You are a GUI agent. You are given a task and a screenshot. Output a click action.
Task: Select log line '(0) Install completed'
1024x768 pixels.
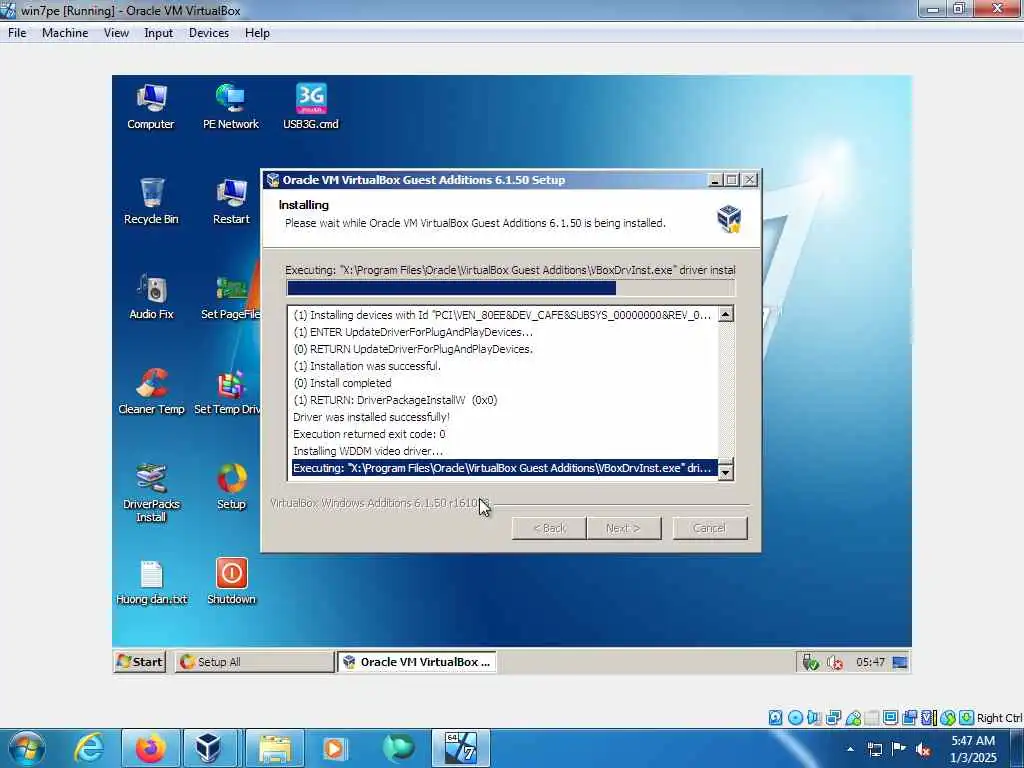(x=342, y=383)
